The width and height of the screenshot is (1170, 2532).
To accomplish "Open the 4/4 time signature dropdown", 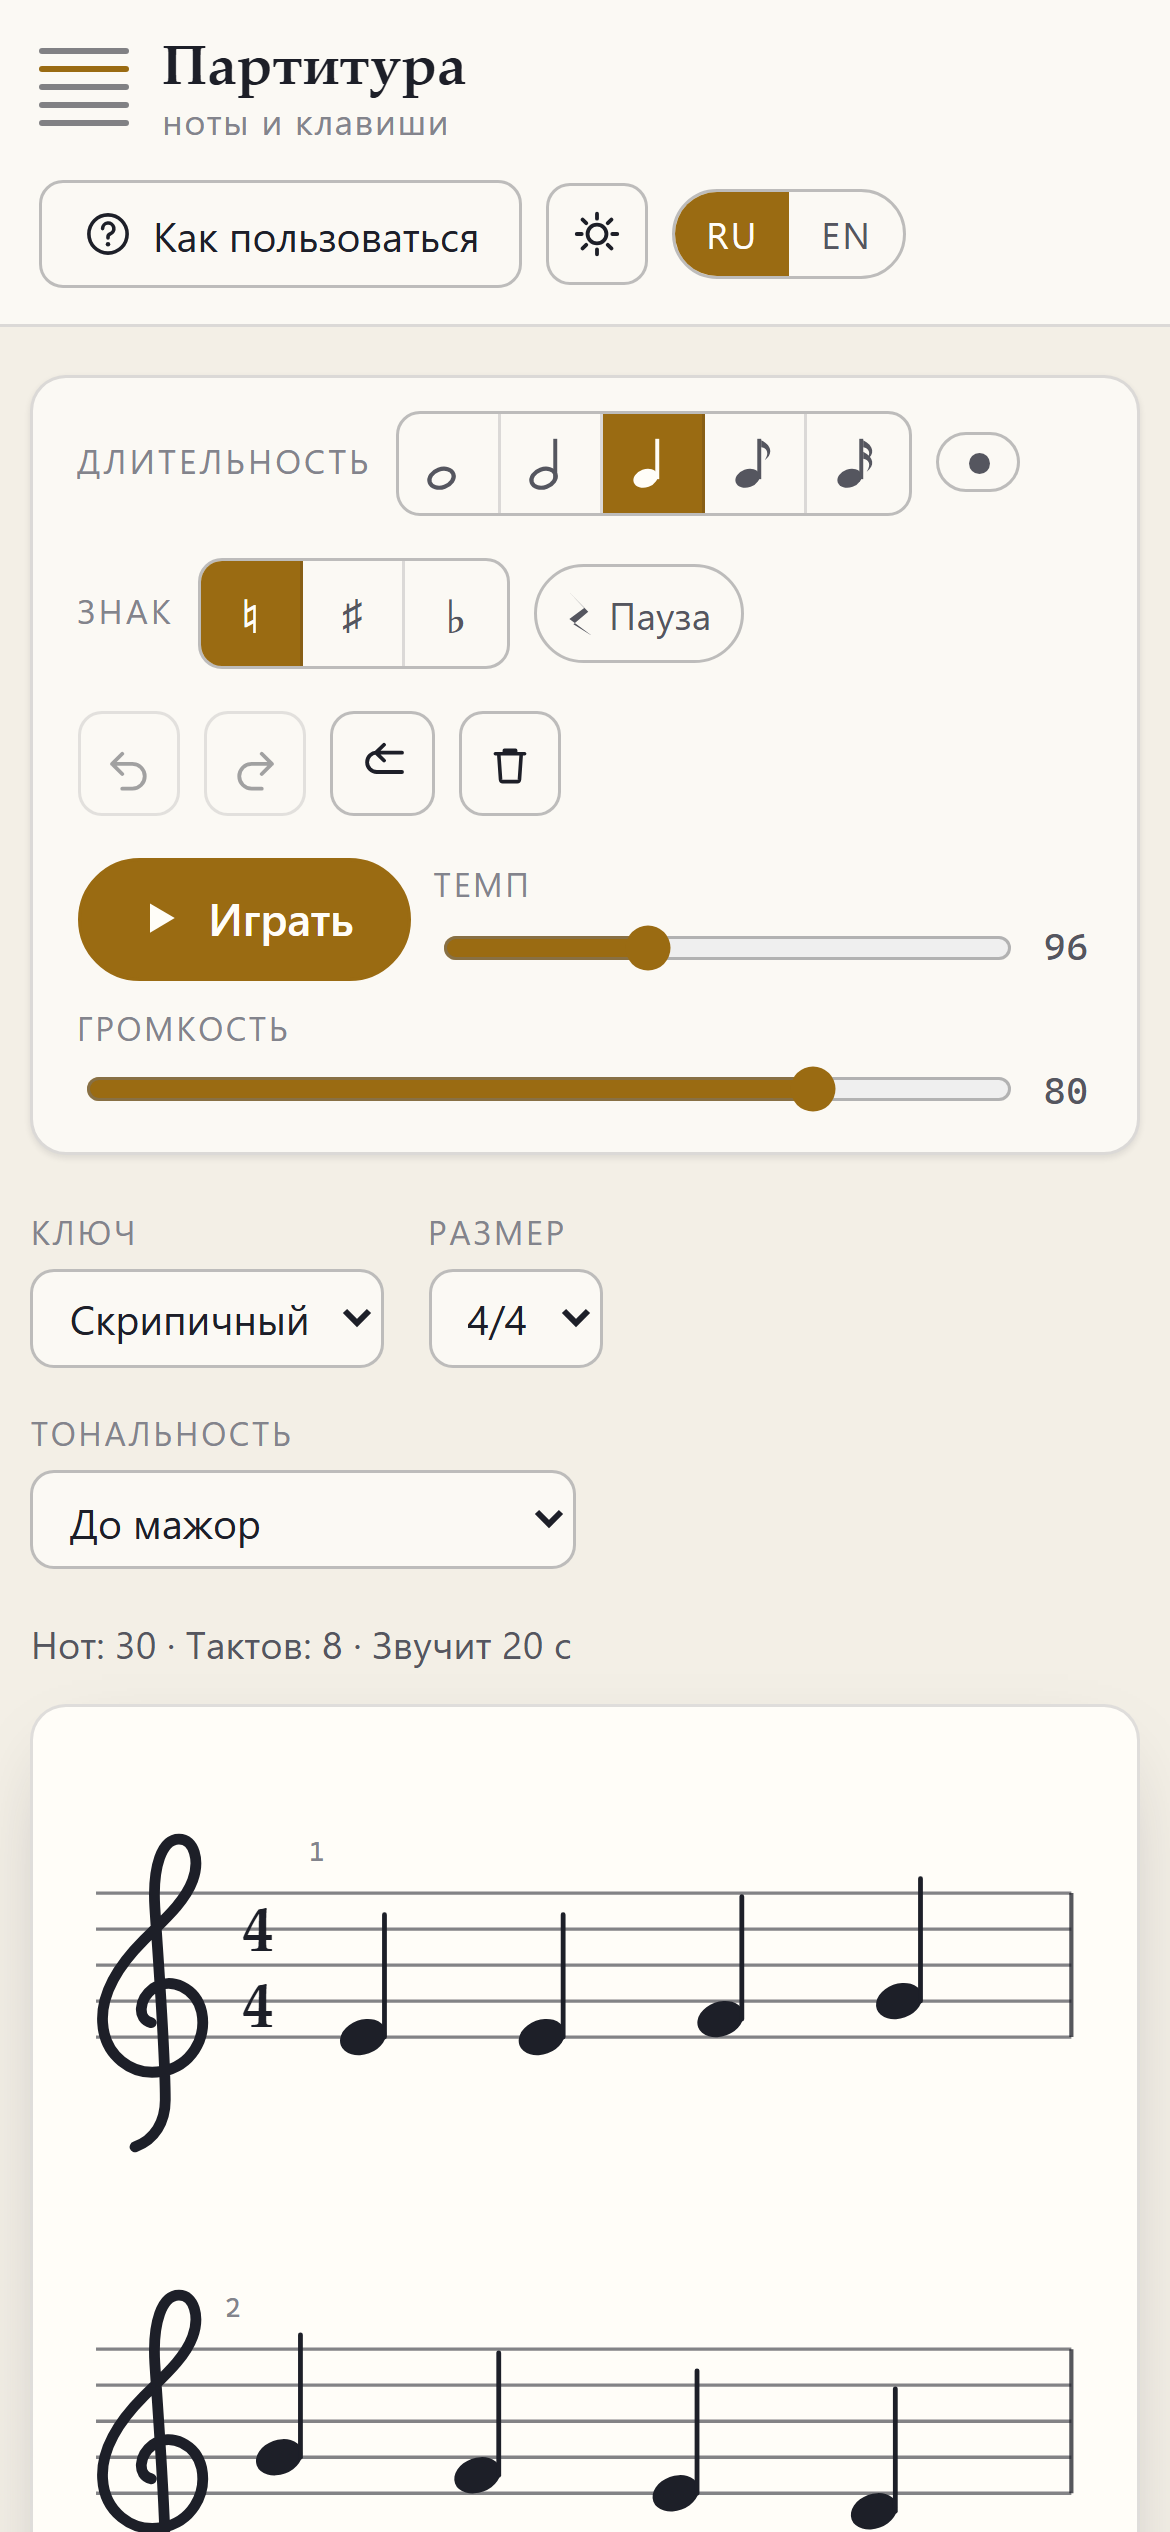I will [x=516, y=1319].
